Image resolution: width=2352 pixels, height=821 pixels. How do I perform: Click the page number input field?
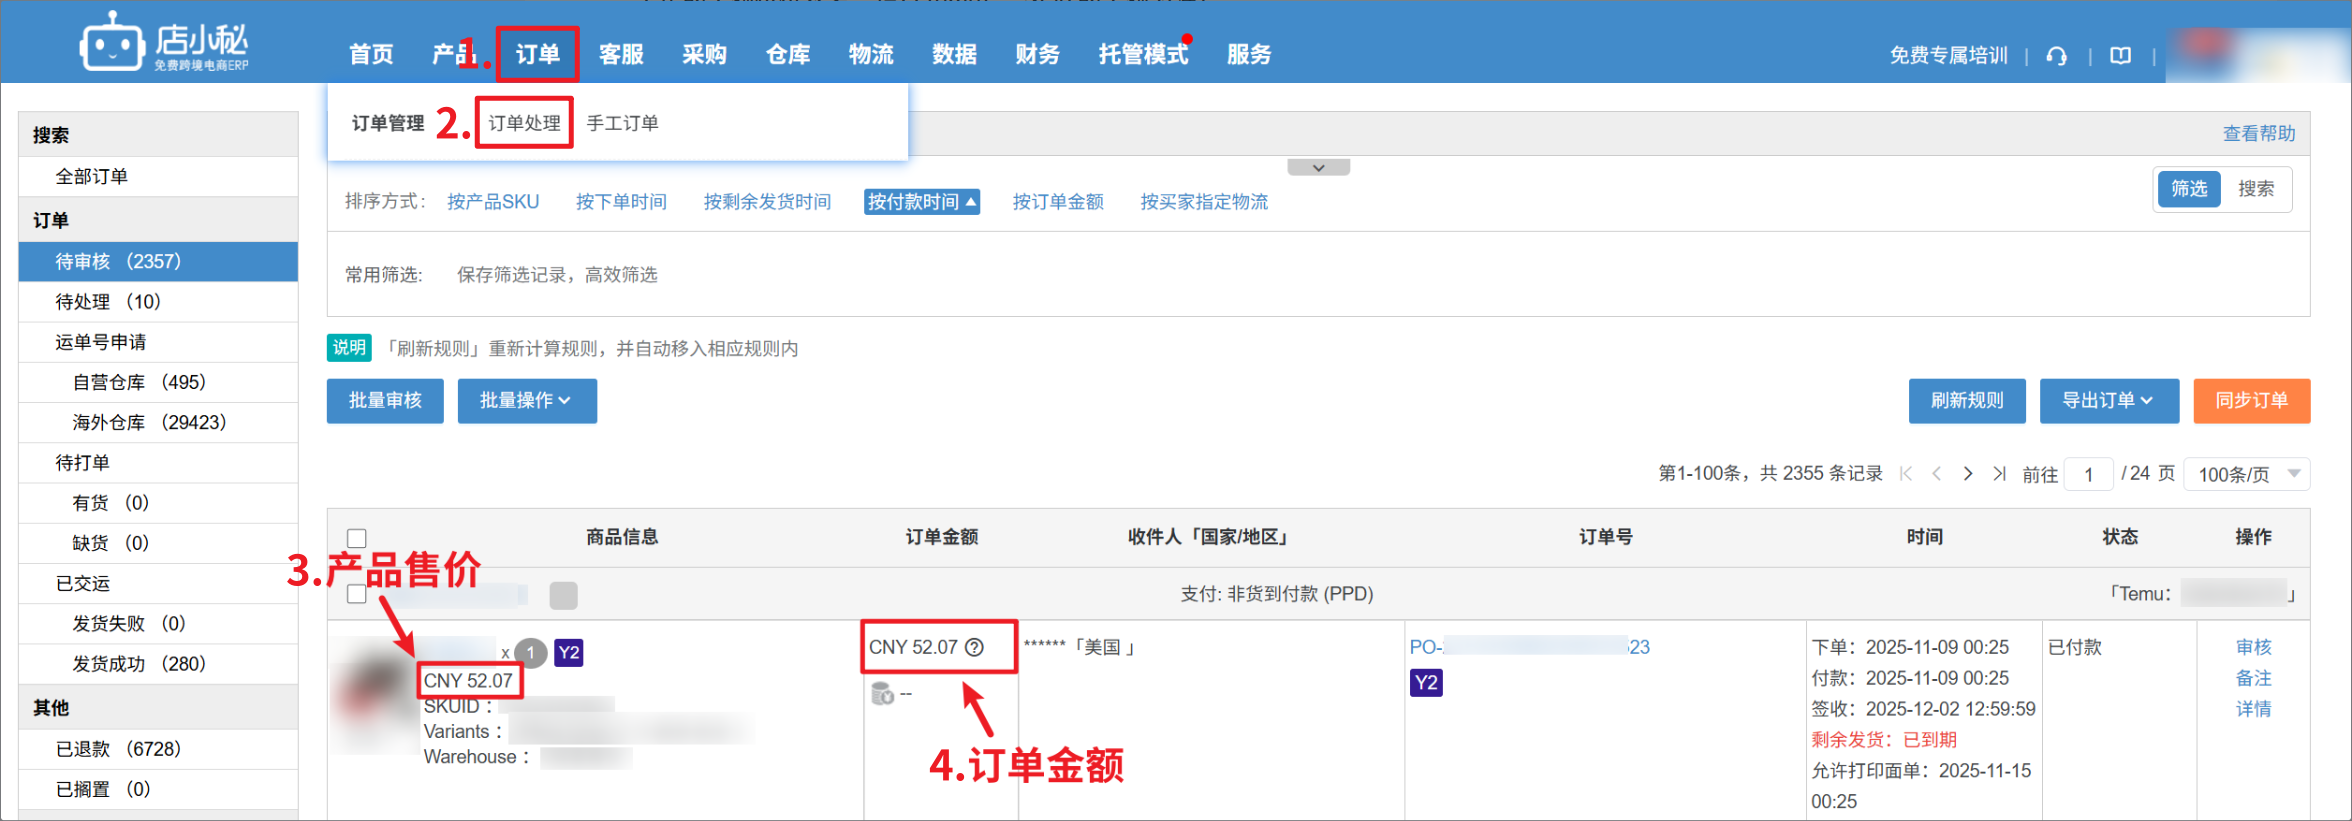coord(2088,474)
